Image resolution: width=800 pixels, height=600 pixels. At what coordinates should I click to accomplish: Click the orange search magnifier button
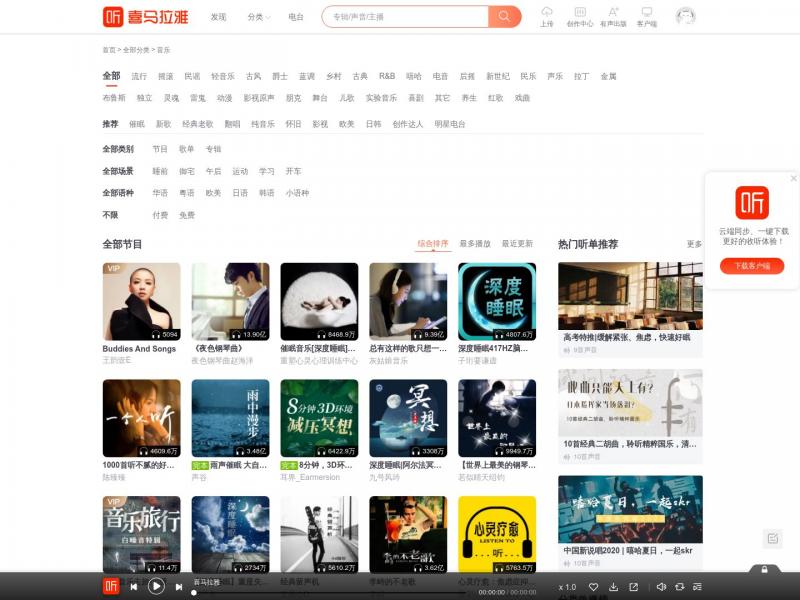tap(504, 16)
